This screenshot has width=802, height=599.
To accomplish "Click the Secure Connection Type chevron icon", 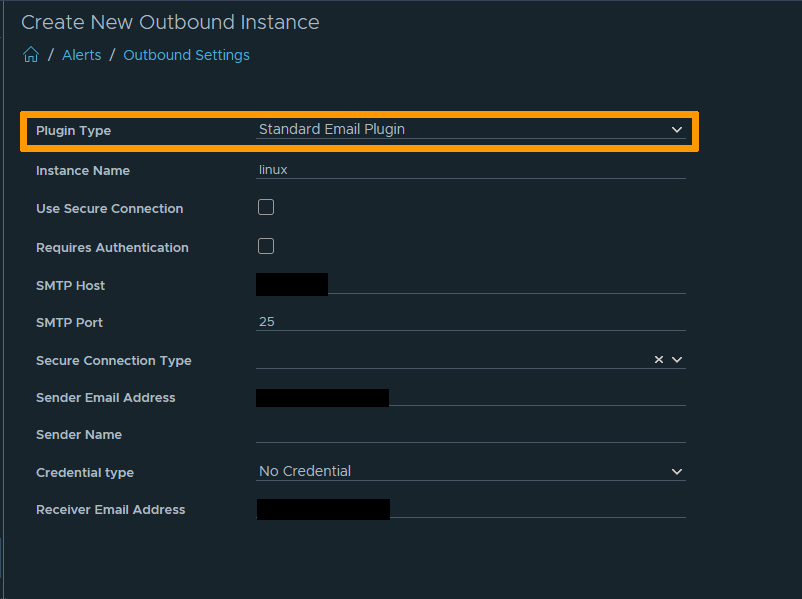I will tap(677, 359).
